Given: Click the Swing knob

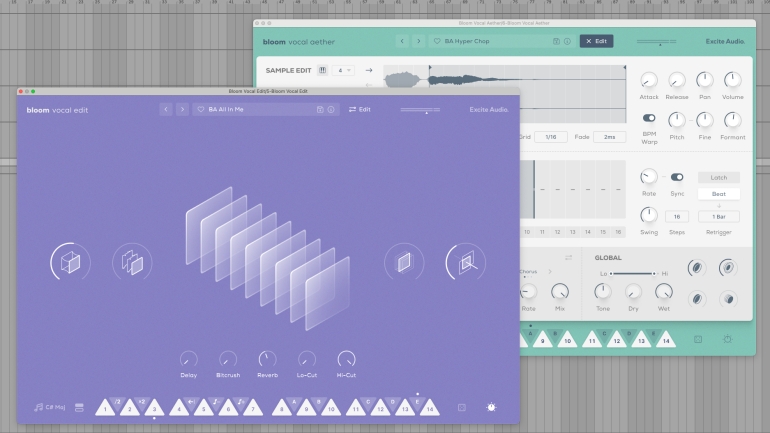Looking at the screenshot, I should pyautogui.click(x=649, y=216).
